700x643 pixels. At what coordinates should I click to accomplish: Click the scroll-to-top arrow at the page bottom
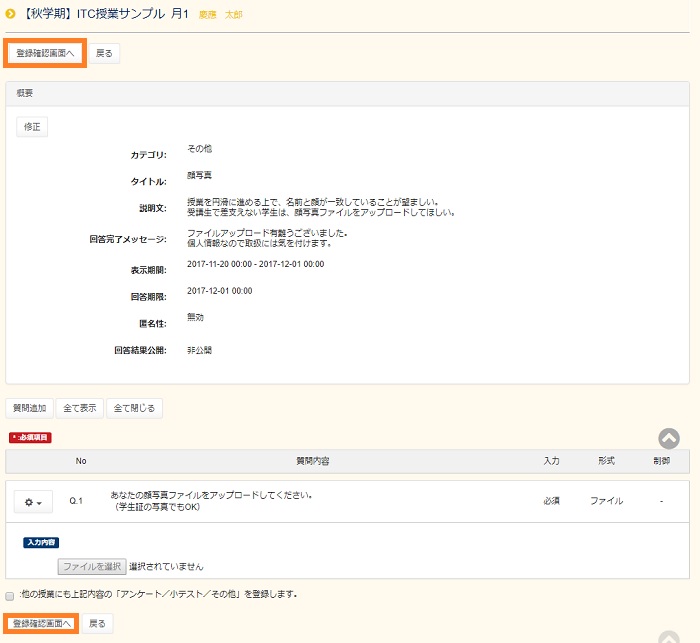tap(669, 636)
